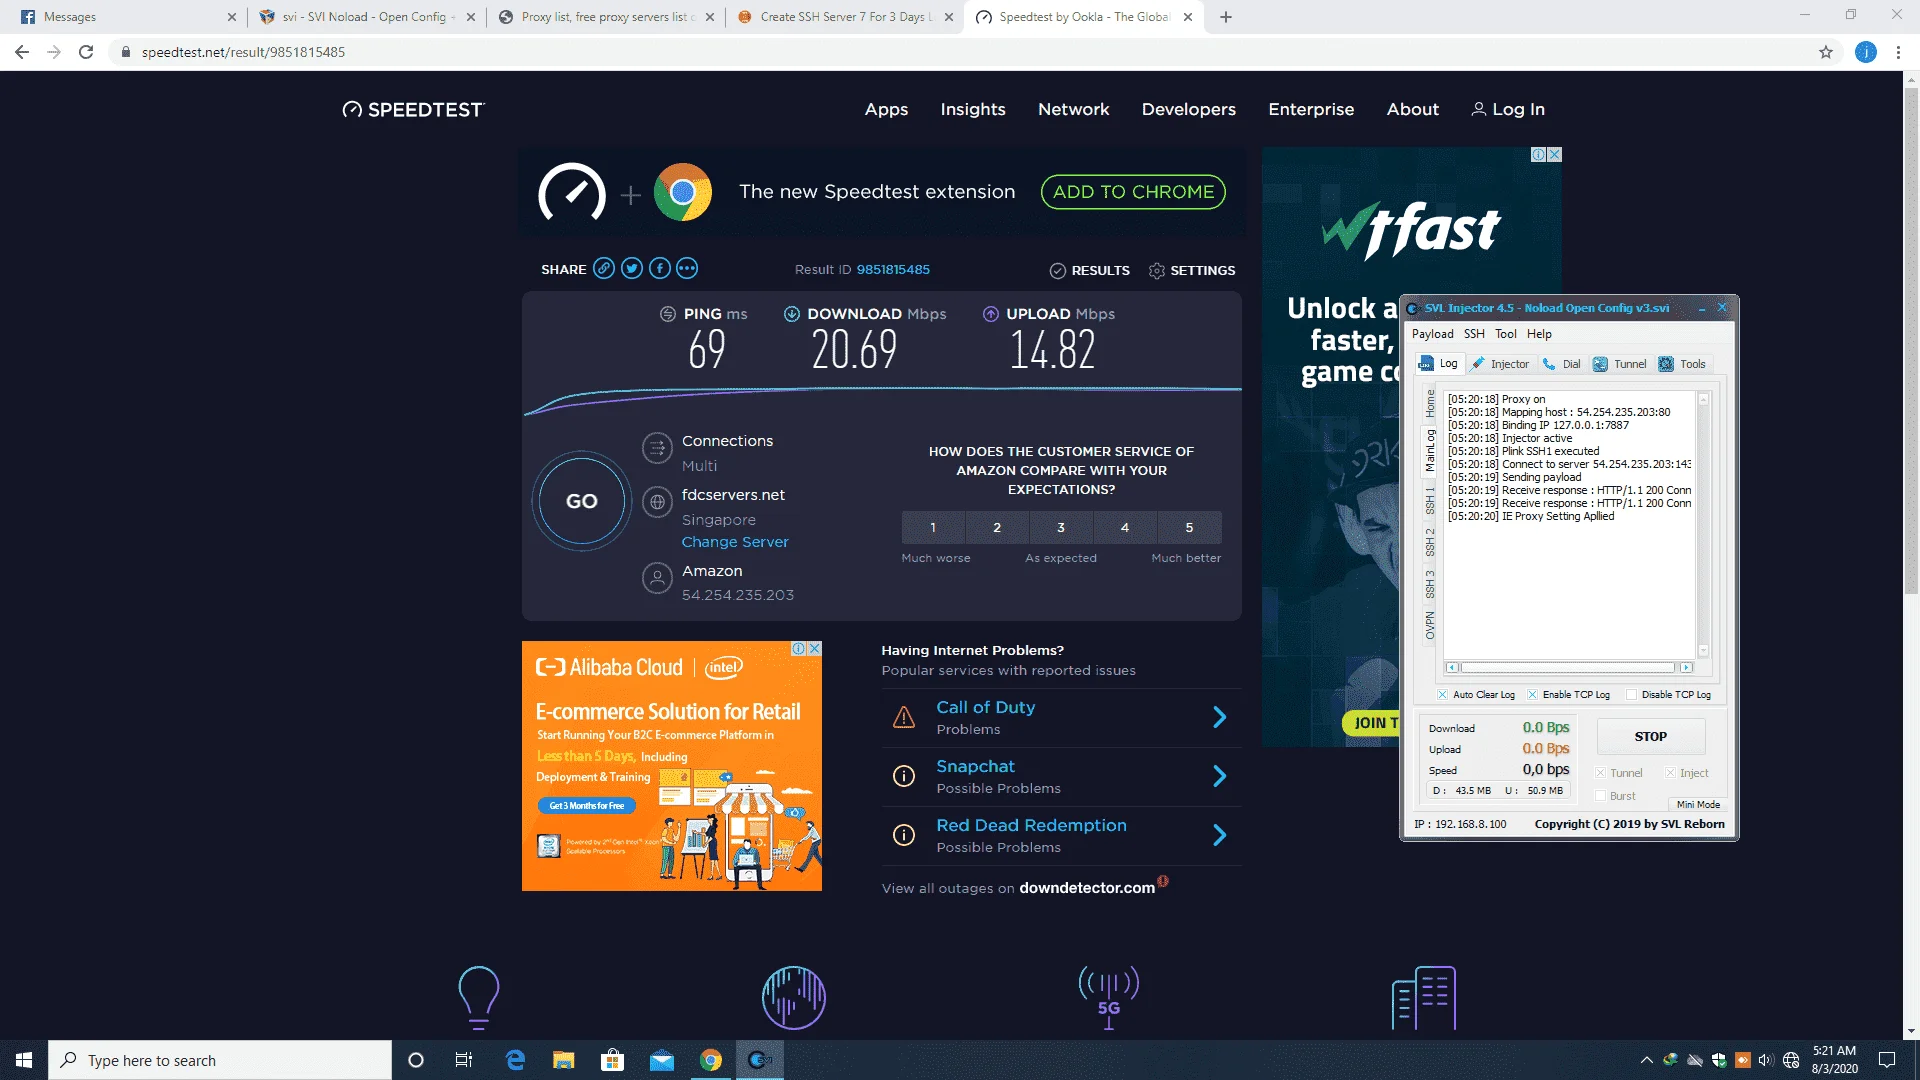
Task: Expand Red Dead Redemption problems chevron
Action: pyautogui.click(x=1219, y=835)
